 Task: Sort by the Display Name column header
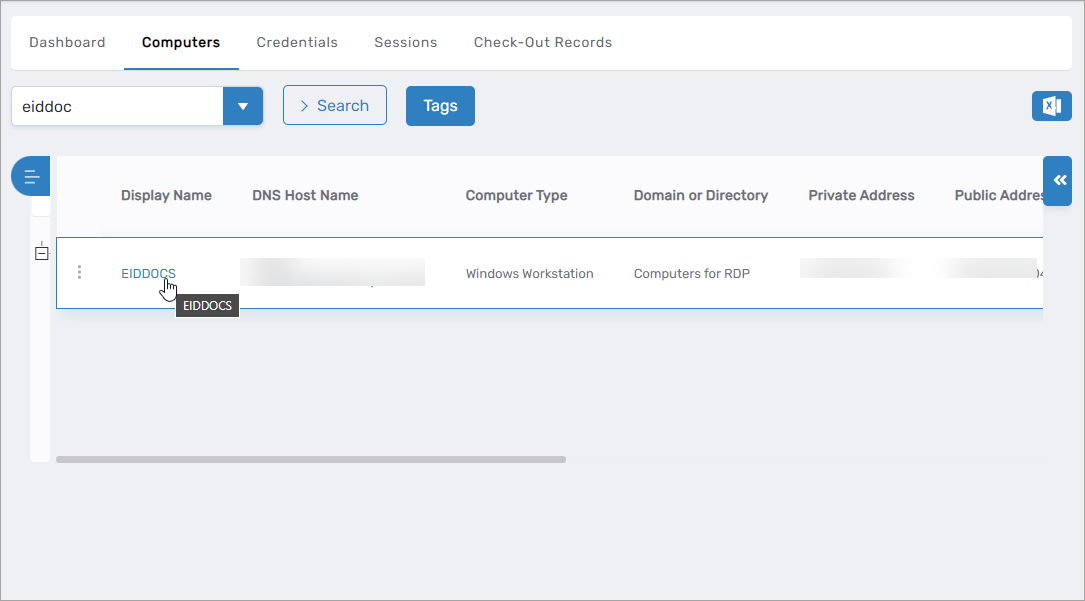click(x=166, y=195)
